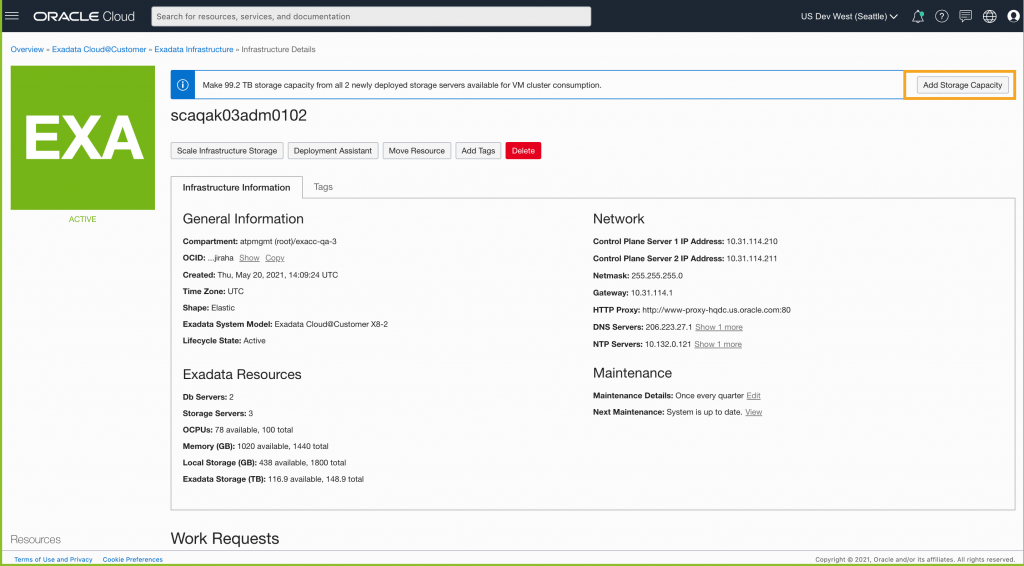This screenshot has height=566, width=1024.
Task: Show the full OCID
Action: tap(249, 259)
